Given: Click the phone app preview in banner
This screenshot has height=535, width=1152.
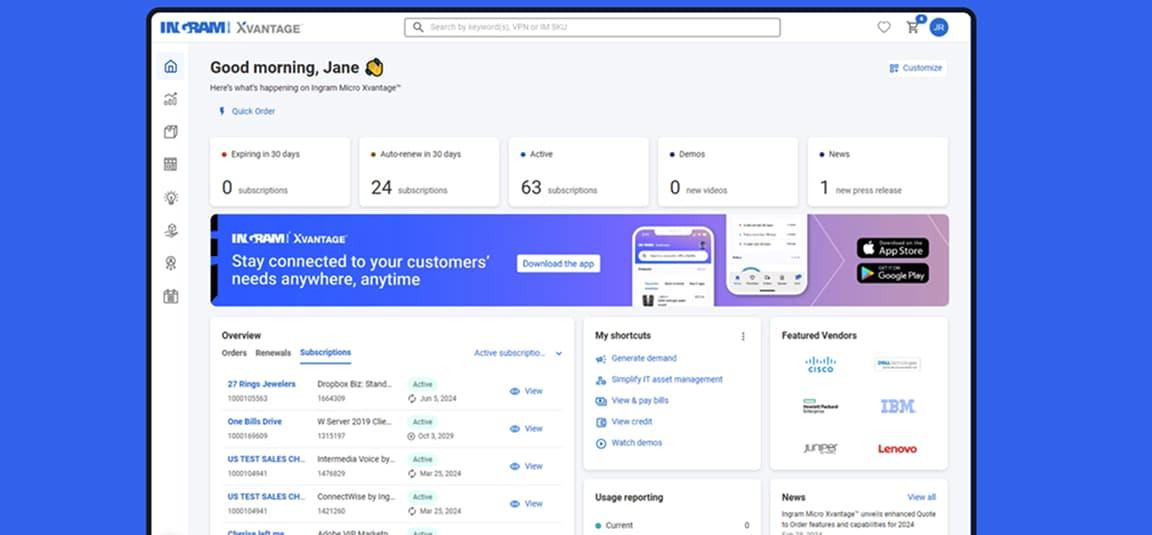Looking at the screenshot, I should point(673,266).
